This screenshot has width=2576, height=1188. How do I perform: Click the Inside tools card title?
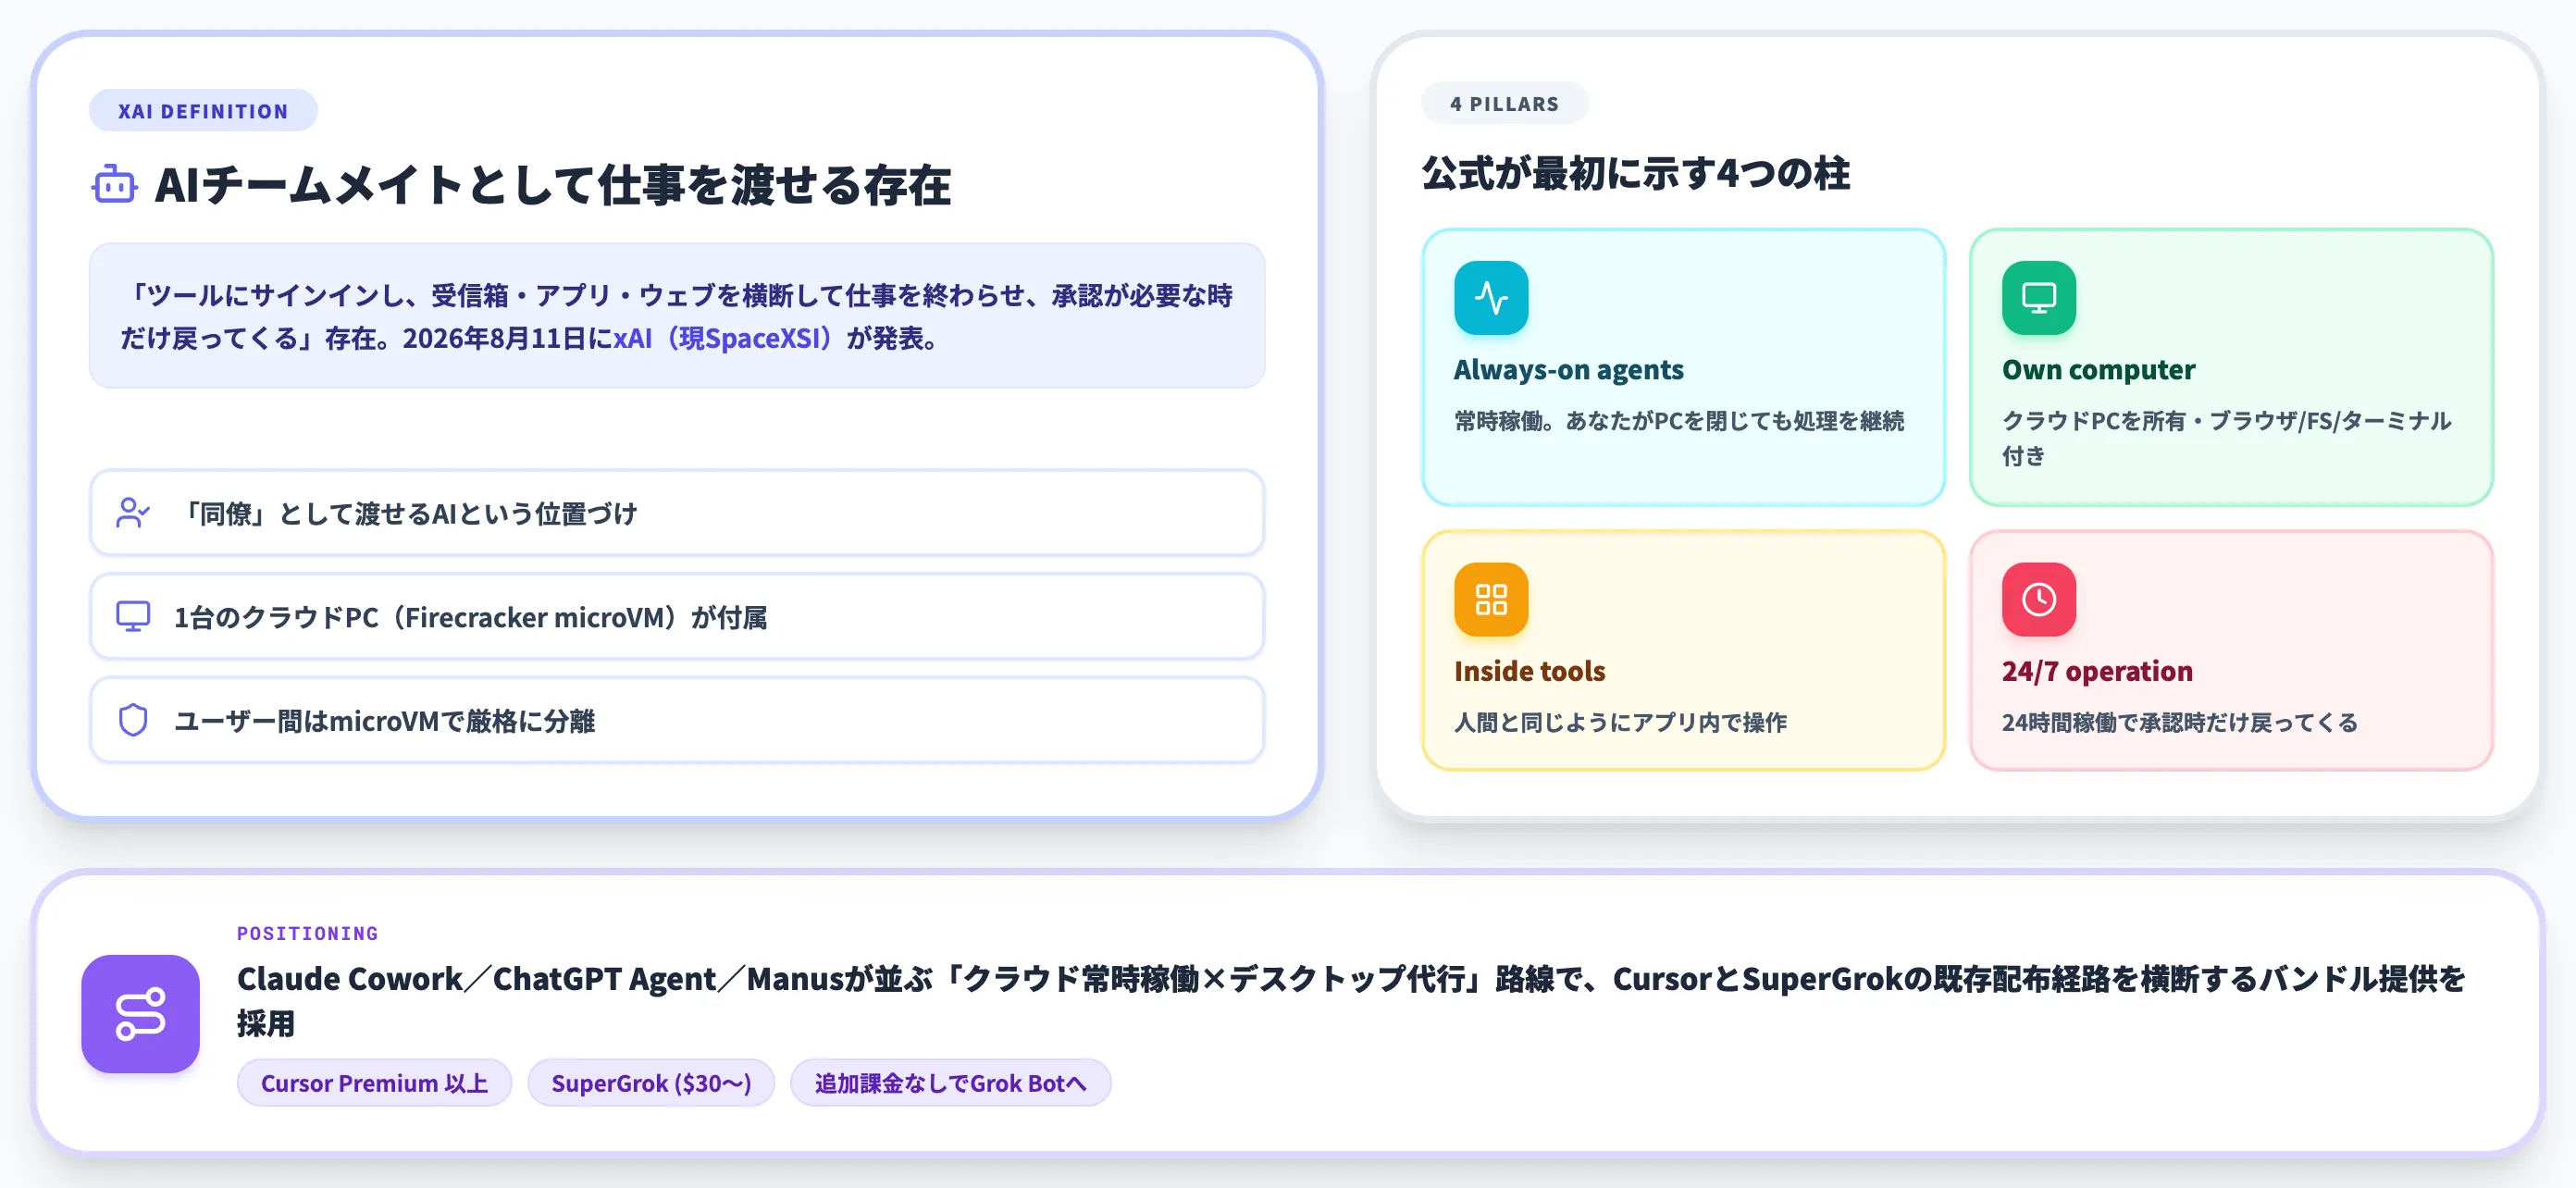coord(1529,671)
